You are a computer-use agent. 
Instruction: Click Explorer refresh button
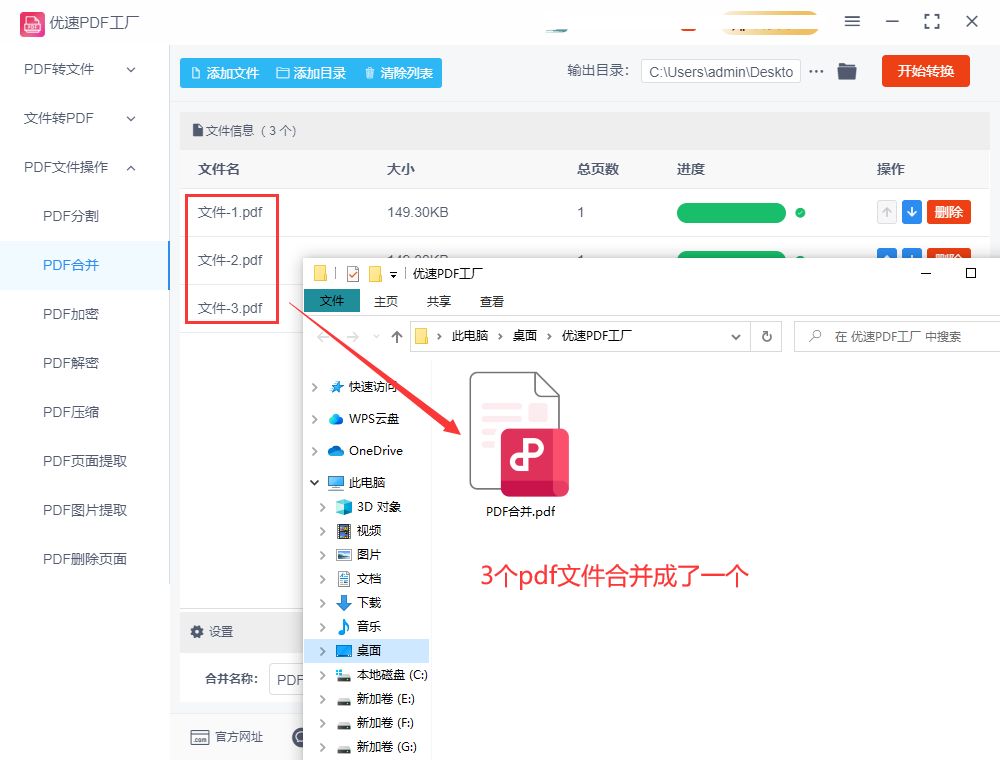coord(767,337)
